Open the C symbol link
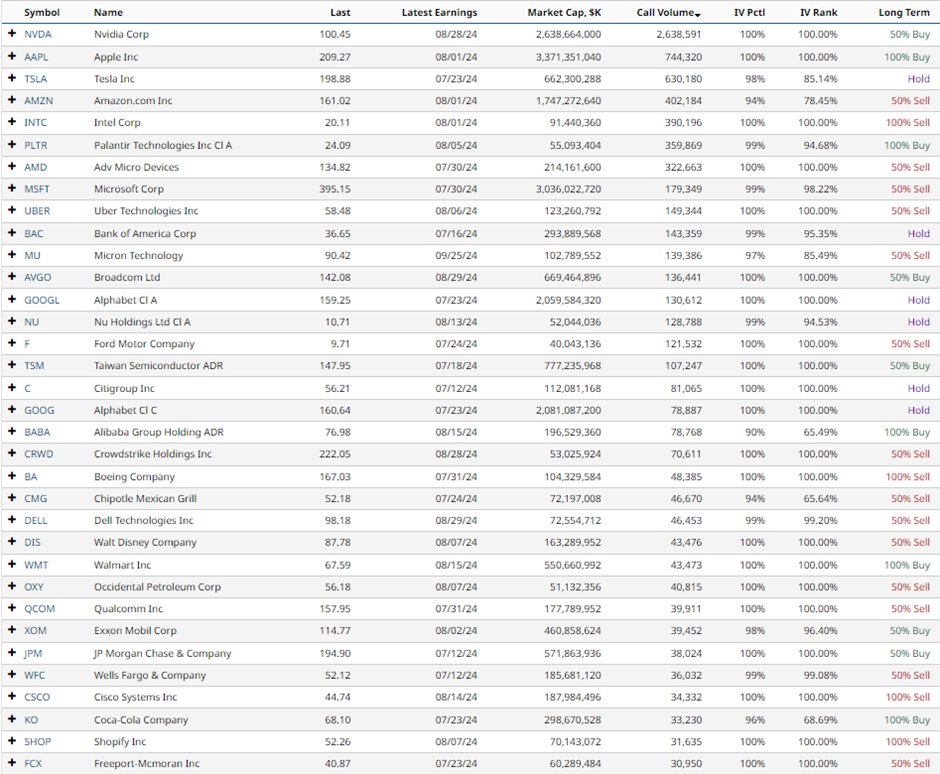The height and width of the screenshot is (774, 940). 28,388
